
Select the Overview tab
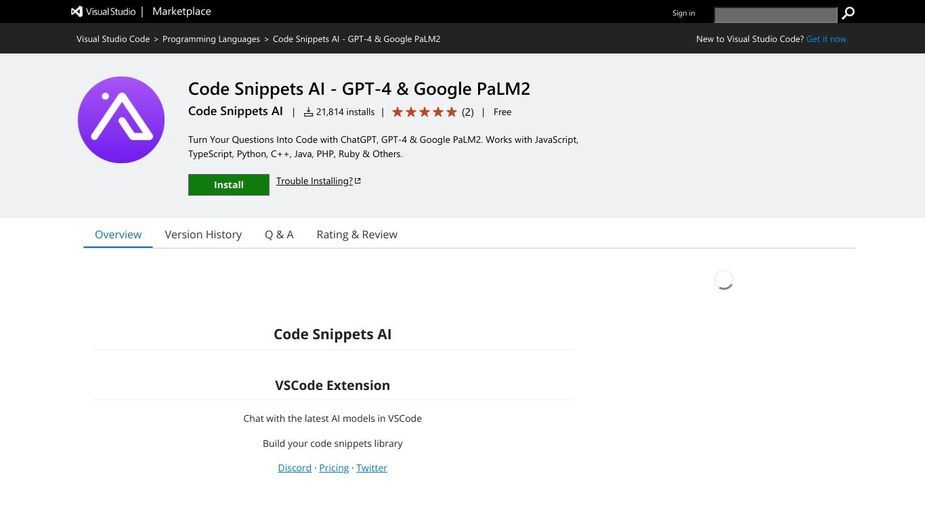(118, 234)
